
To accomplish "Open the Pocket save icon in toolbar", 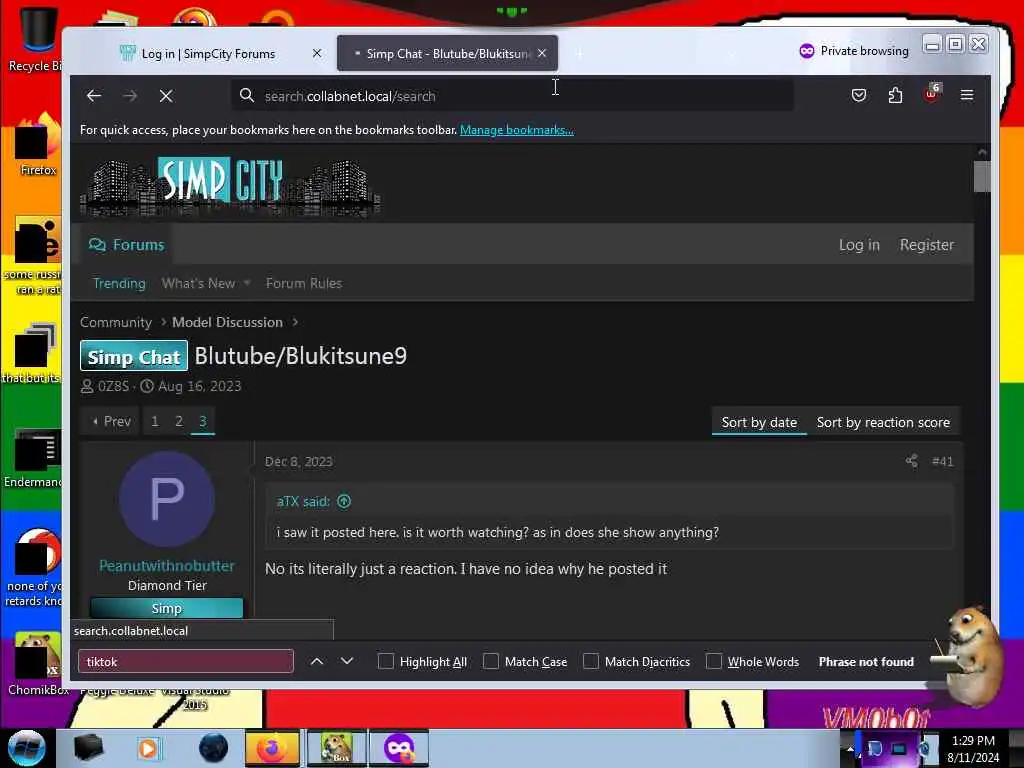I will coord(859,95).
